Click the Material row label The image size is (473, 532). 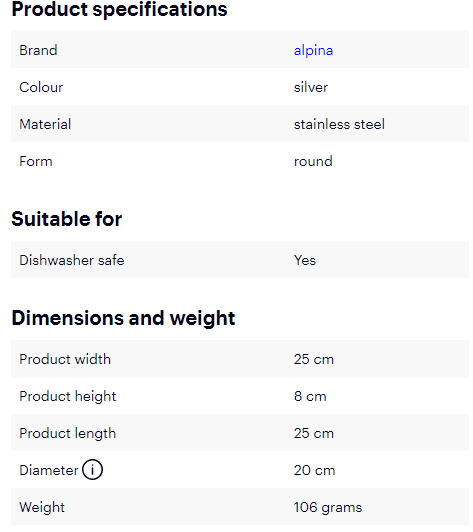point(45,124)
